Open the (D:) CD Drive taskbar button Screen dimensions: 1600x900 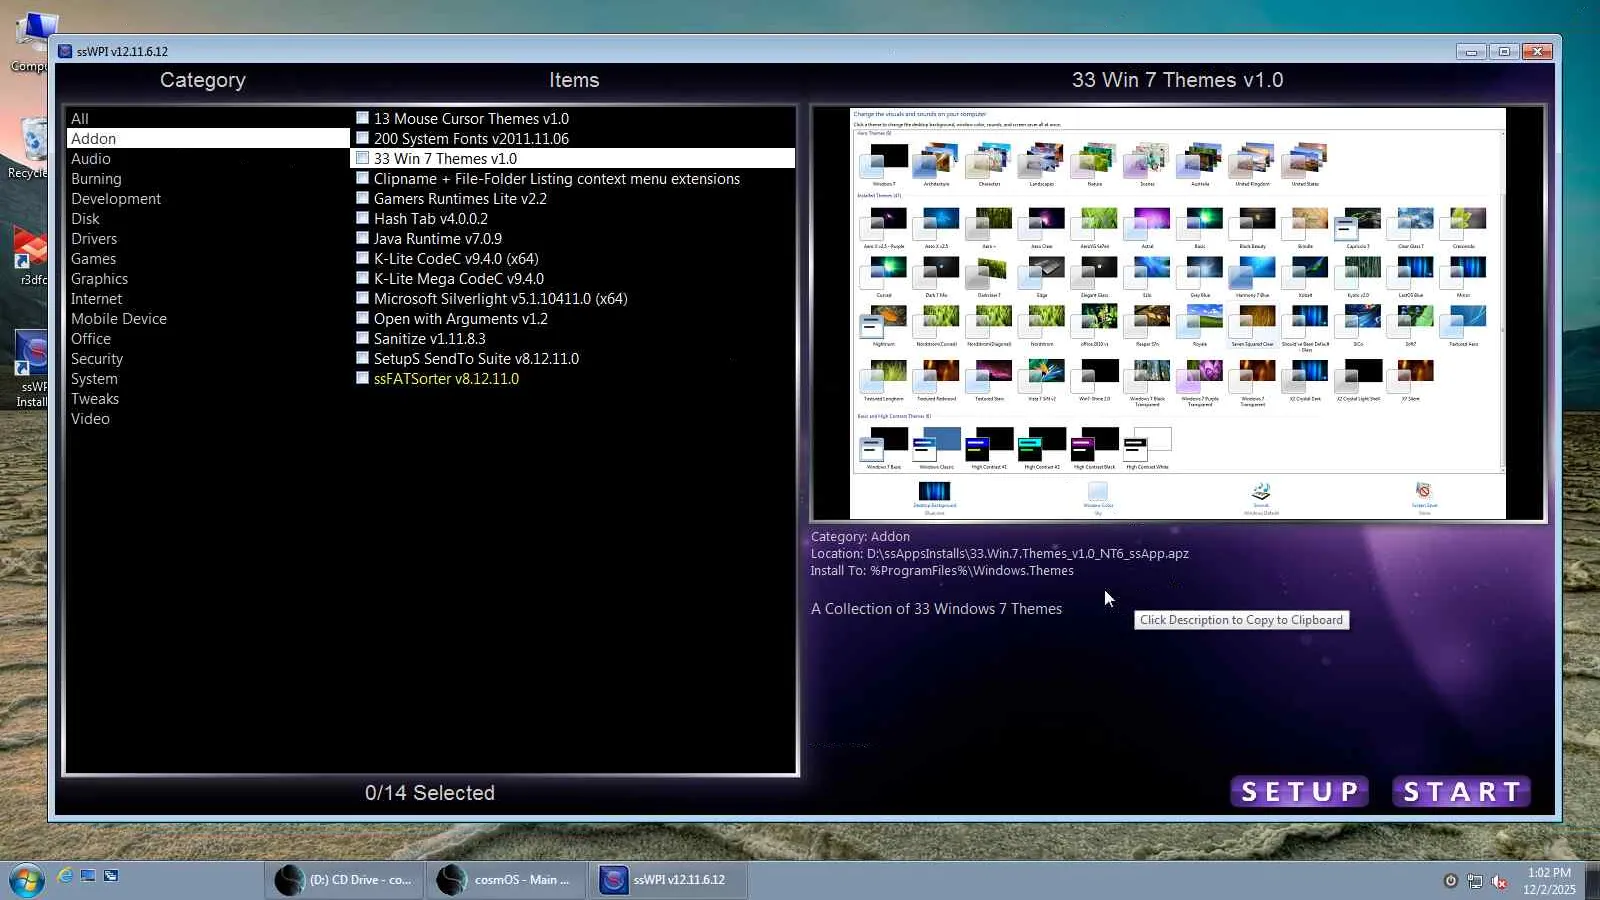pos(345,880)
